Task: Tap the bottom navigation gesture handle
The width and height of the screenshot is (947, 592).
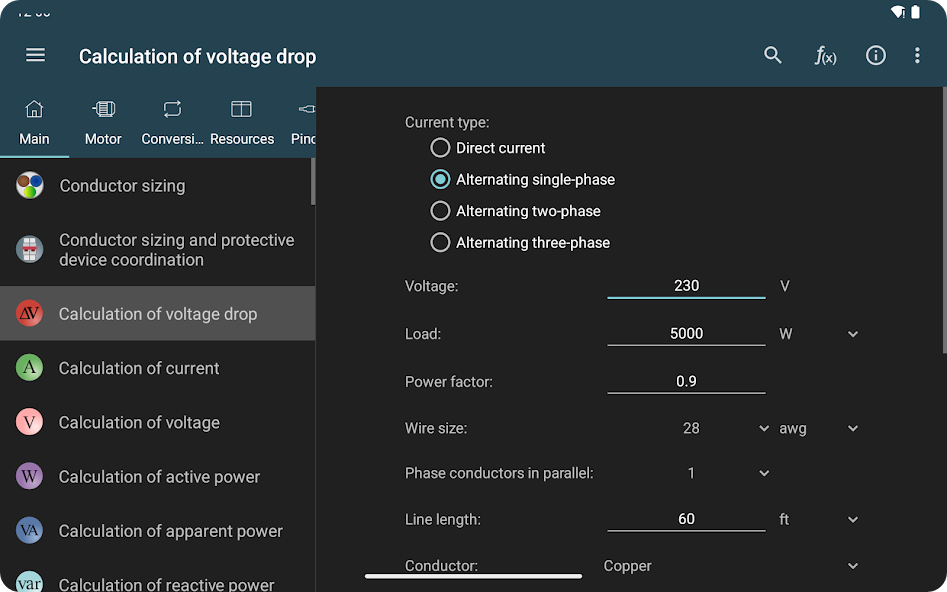Action: coord(474,576)
